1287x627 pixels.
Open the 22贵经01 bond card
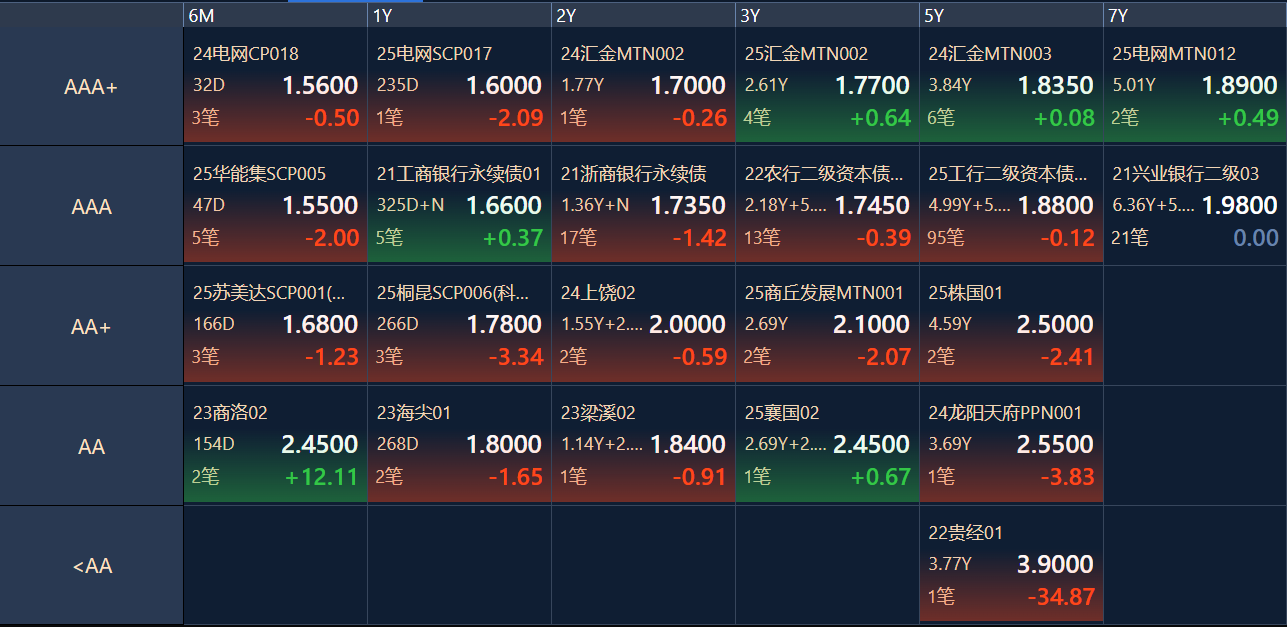1011,564
